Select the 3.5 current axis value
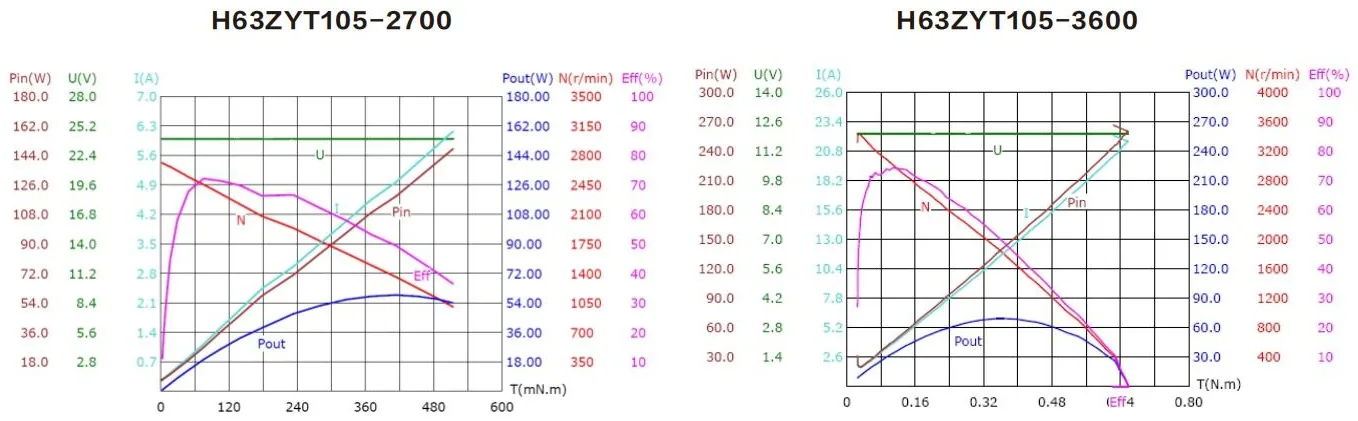This screenshot has height=421, width=1358. click(x=146, y=244)
